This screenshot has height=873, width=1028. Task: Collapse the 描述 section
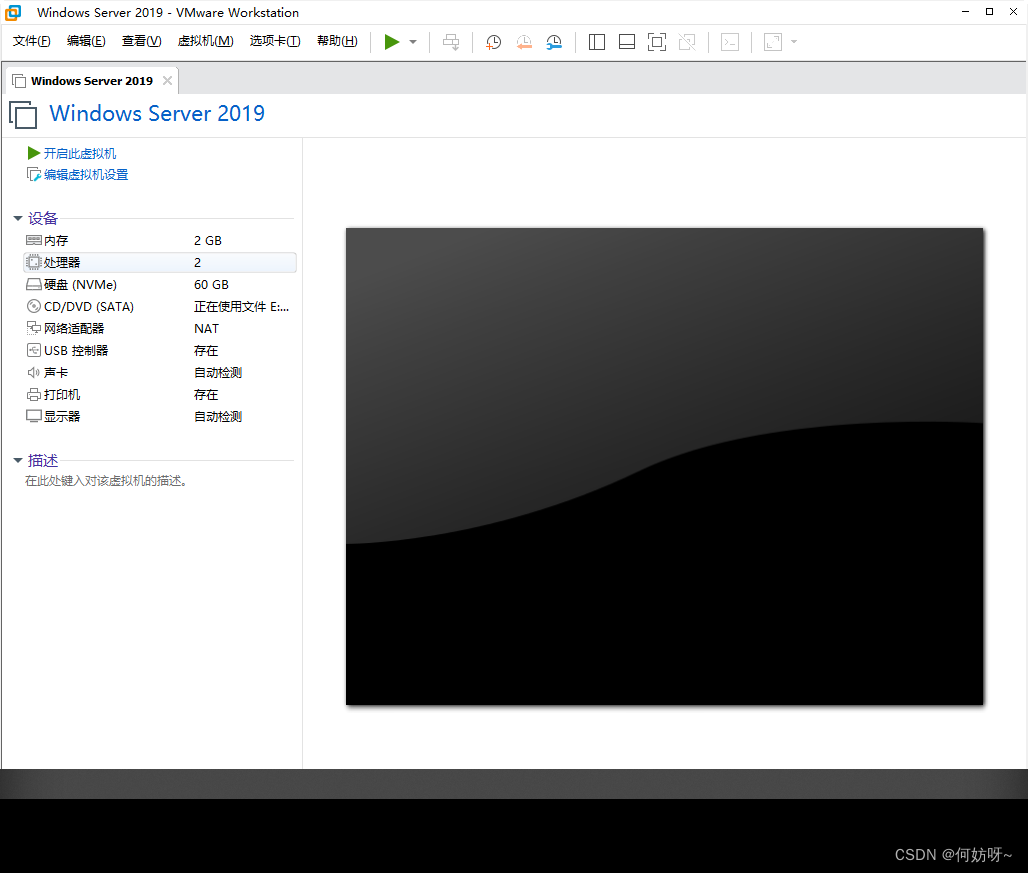(x=18, y=460)
